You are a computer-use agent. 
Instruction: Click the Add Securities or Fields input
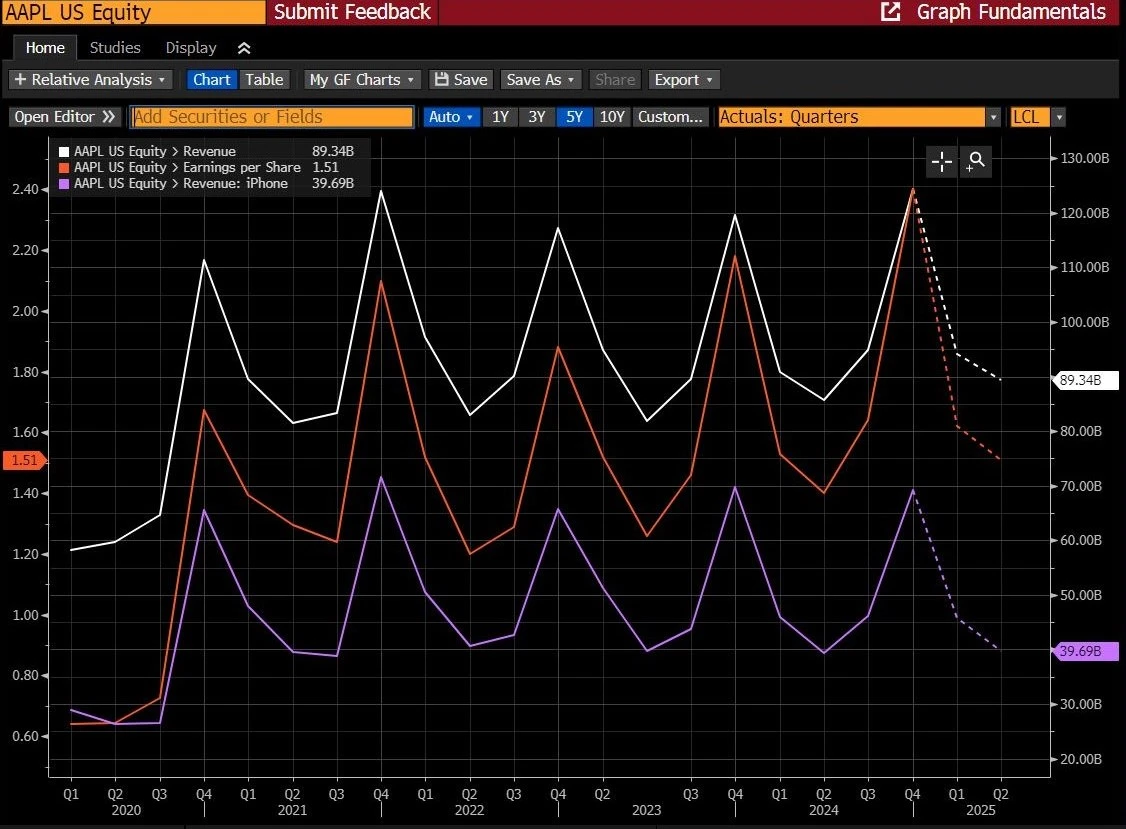pos(272,117)
